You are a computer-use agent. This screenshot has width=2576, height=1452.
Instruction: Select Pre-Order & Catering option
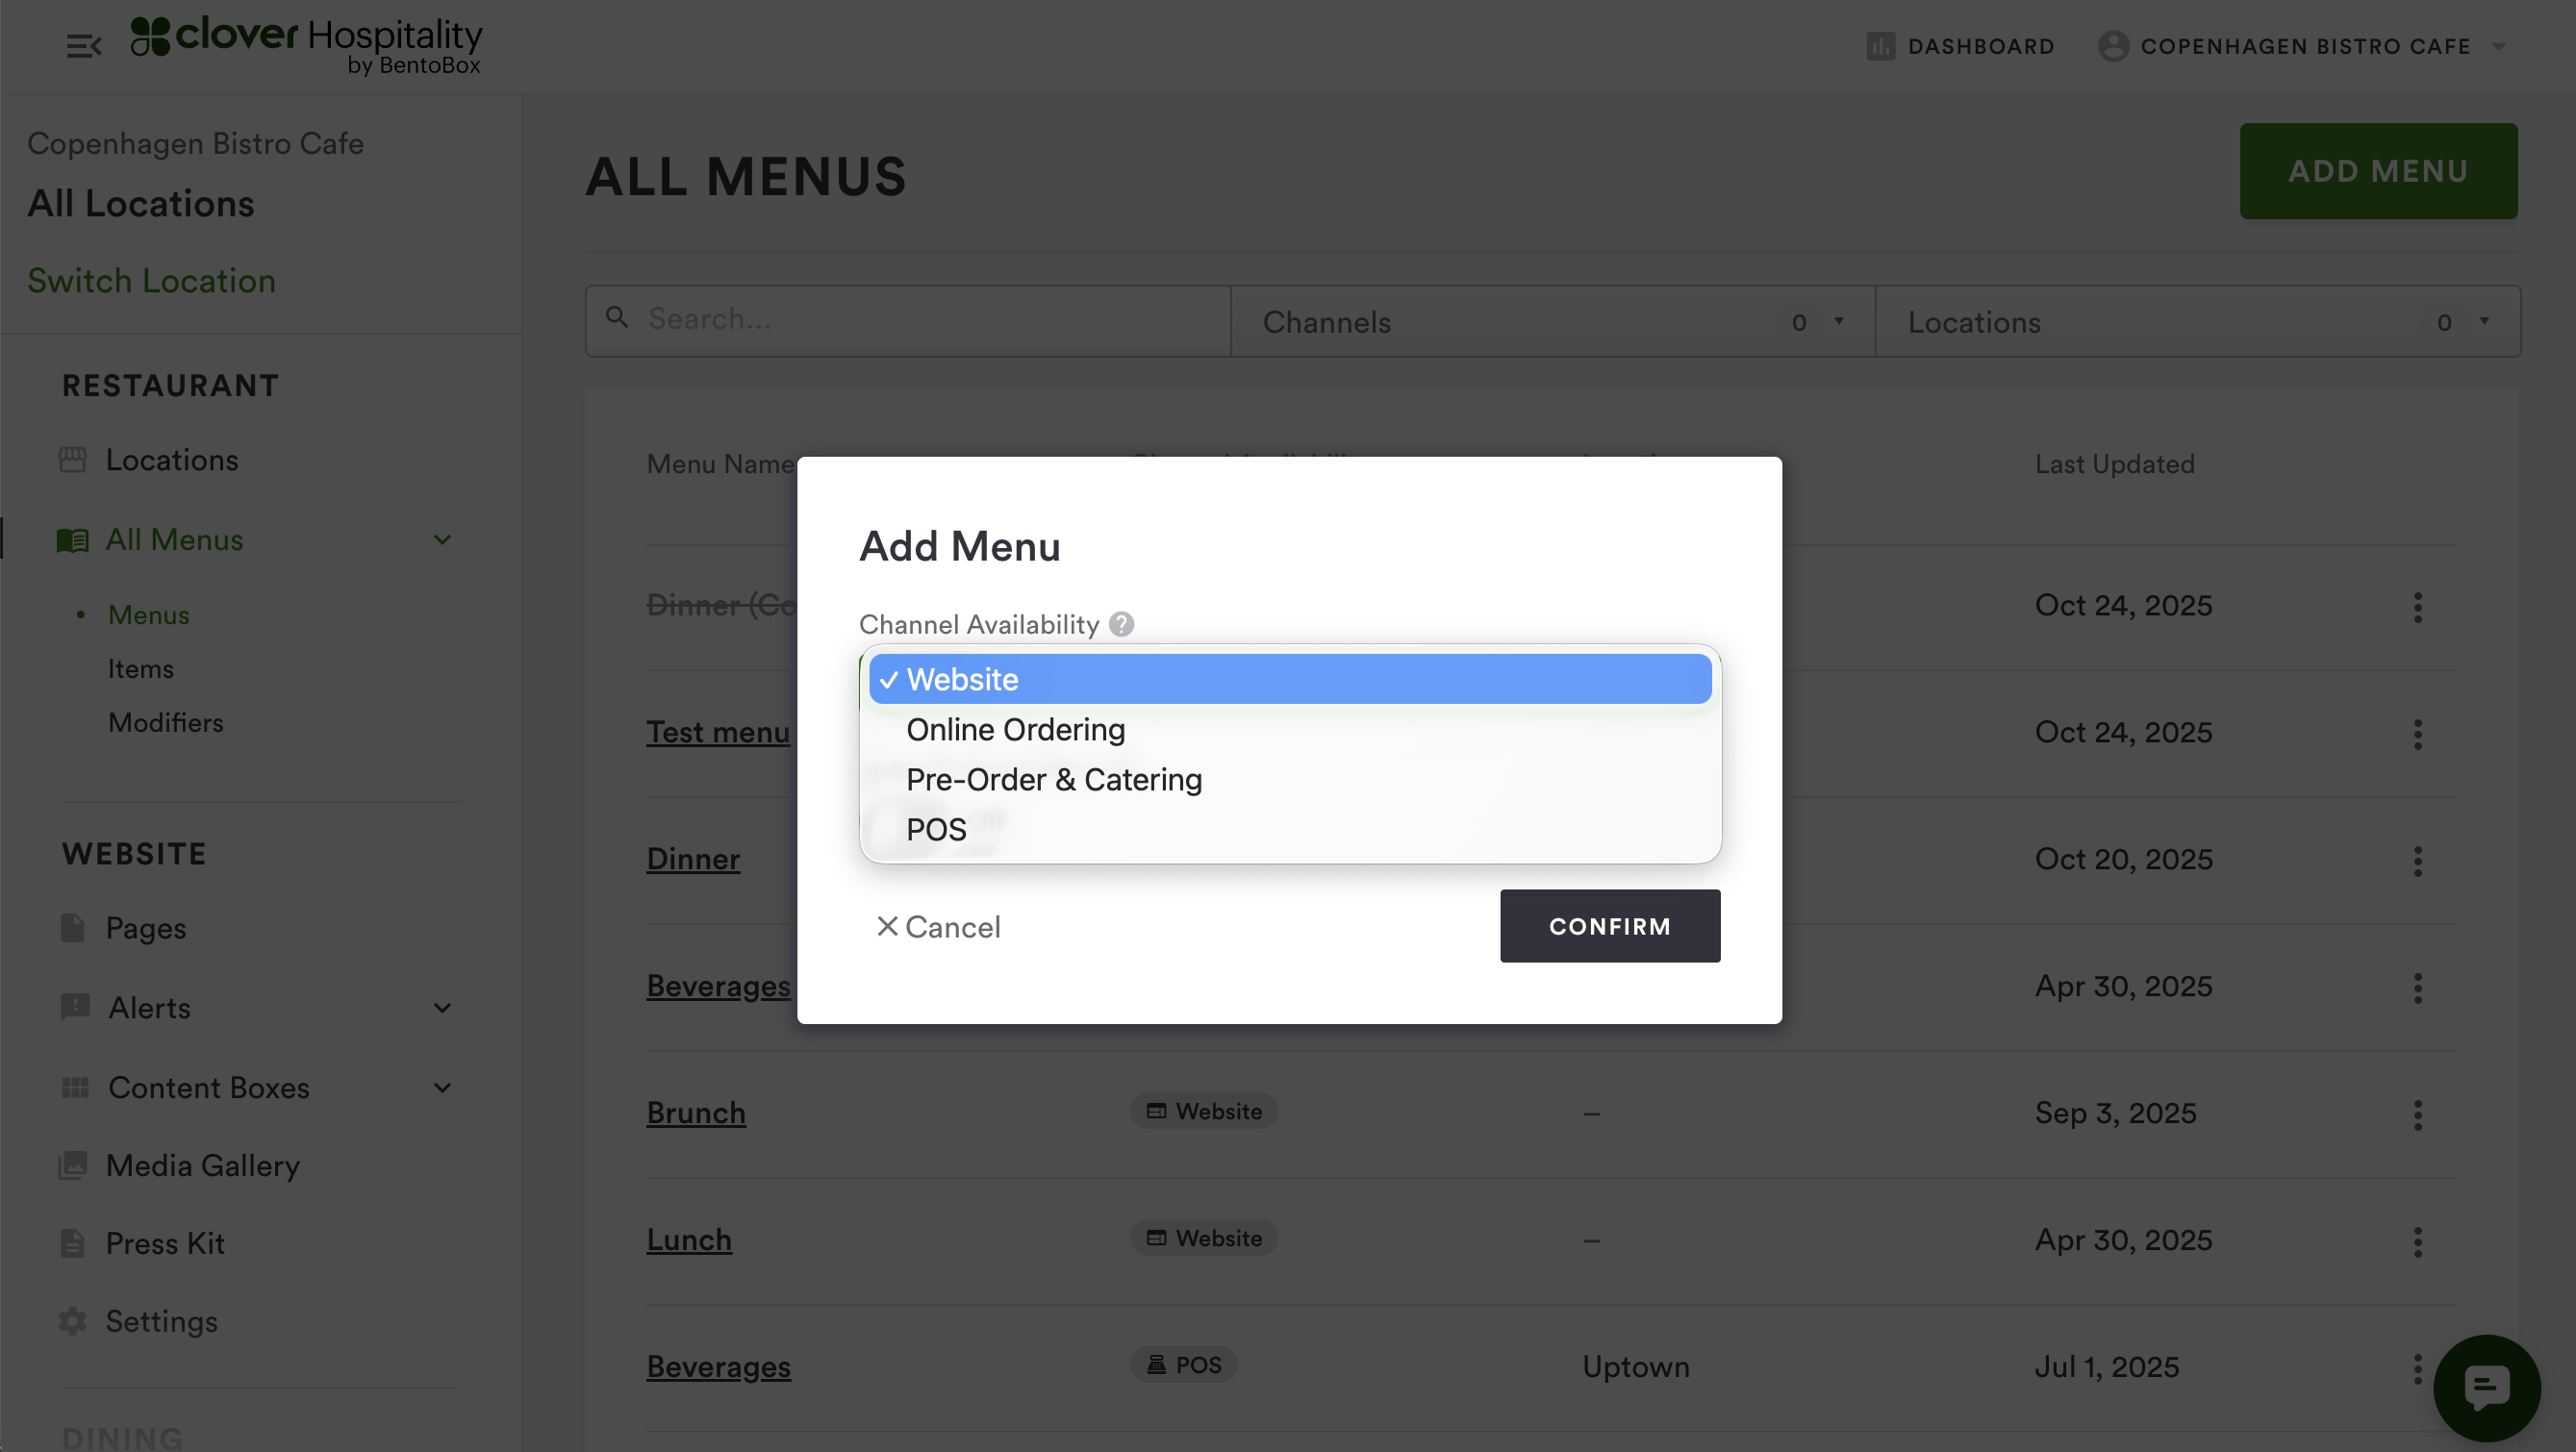coord(1053,780)
